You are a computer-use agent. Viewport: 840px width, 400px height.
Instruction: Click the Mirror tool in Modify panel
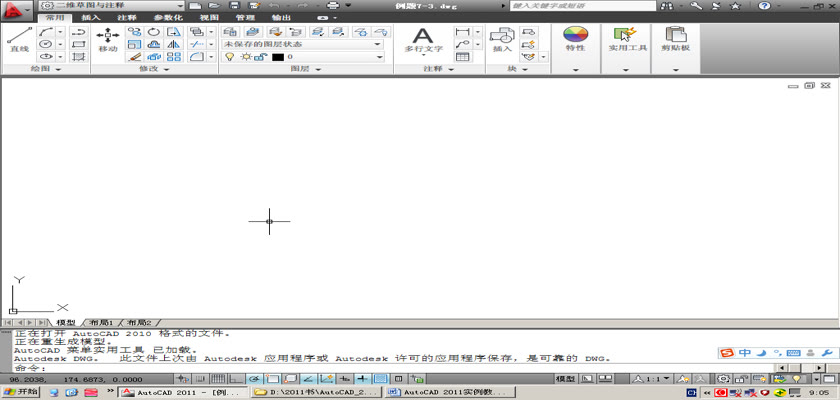(x=174, y=44)
